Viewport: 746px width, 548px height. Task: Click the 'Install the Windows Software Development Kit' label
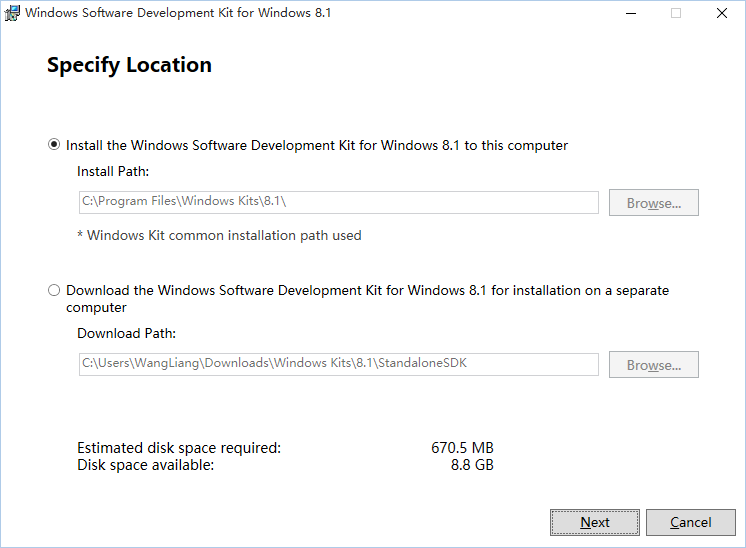tap(317, 146)
